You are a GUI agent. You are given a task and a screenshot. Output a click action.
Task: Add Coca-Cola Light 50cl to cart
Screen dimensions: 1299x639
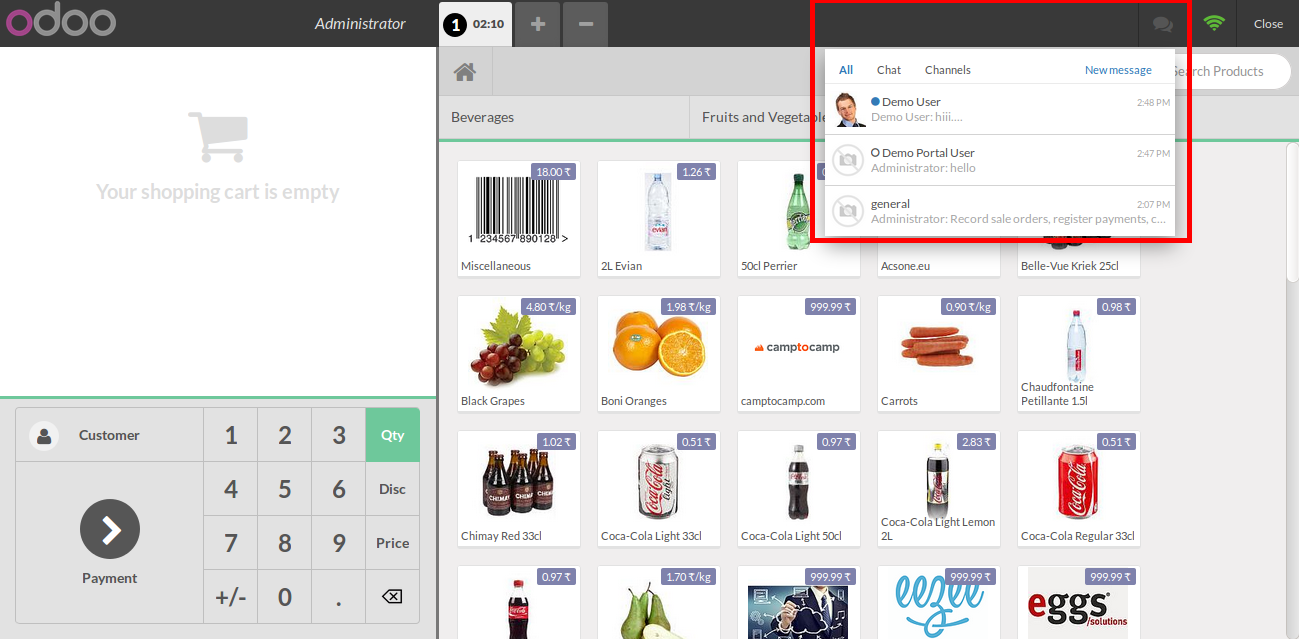tap(798, 488)
